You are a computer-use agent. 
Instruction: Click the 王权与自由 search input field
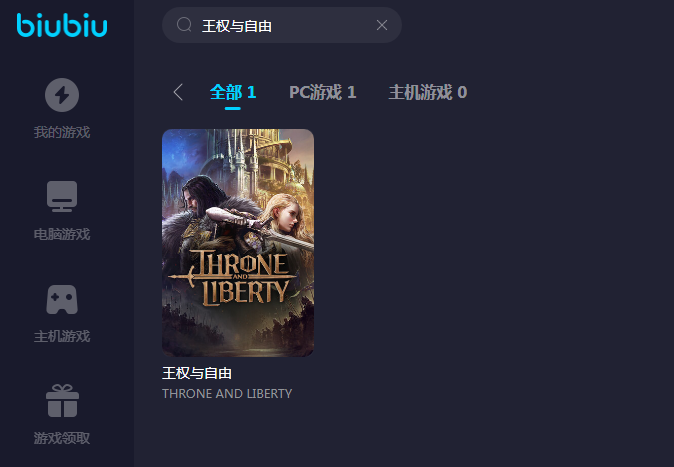(282, 25)
